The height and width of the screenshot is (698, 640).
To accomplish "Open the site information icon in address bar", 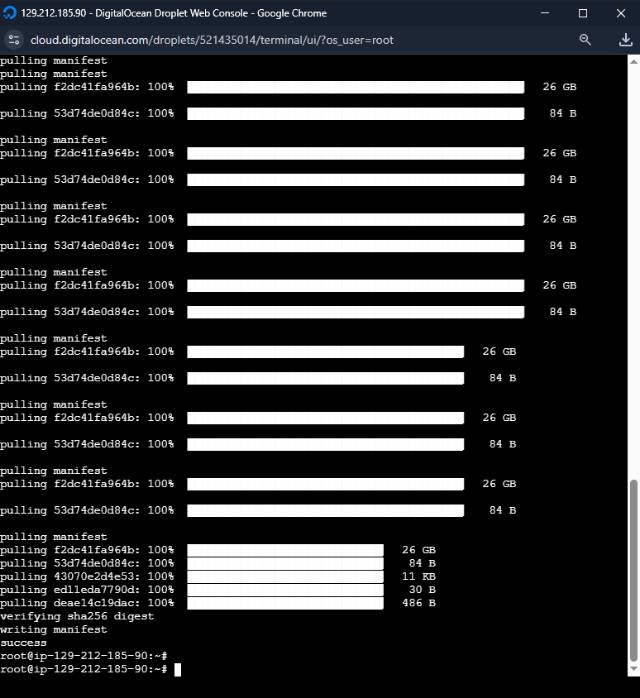I will 14,39.
